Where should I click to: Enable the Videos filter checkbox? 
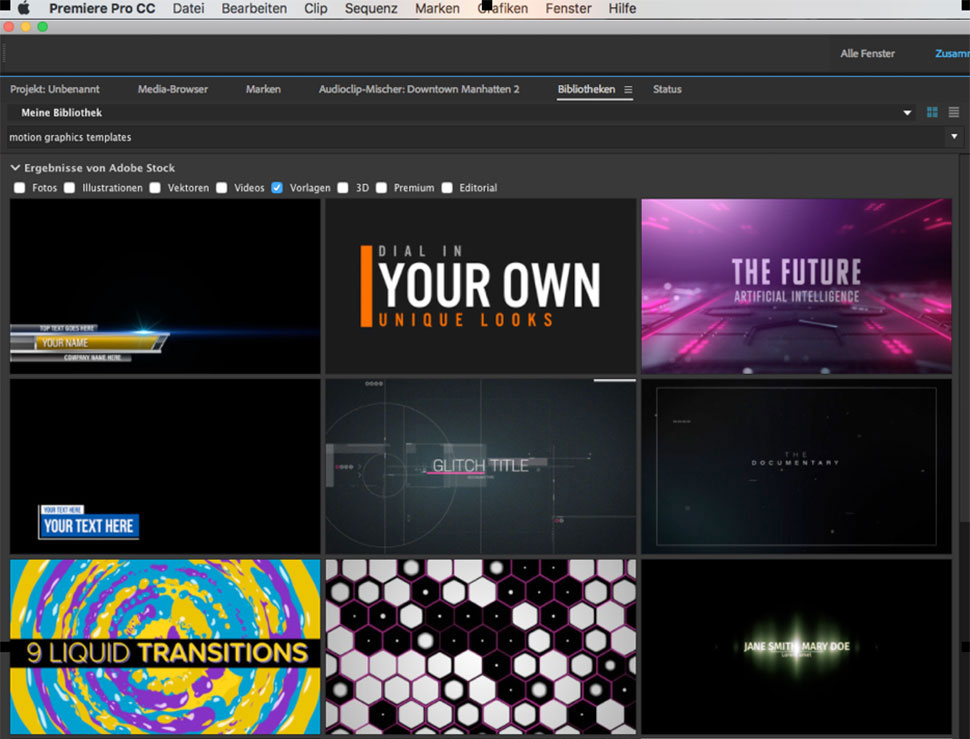[x=222, y=188]
